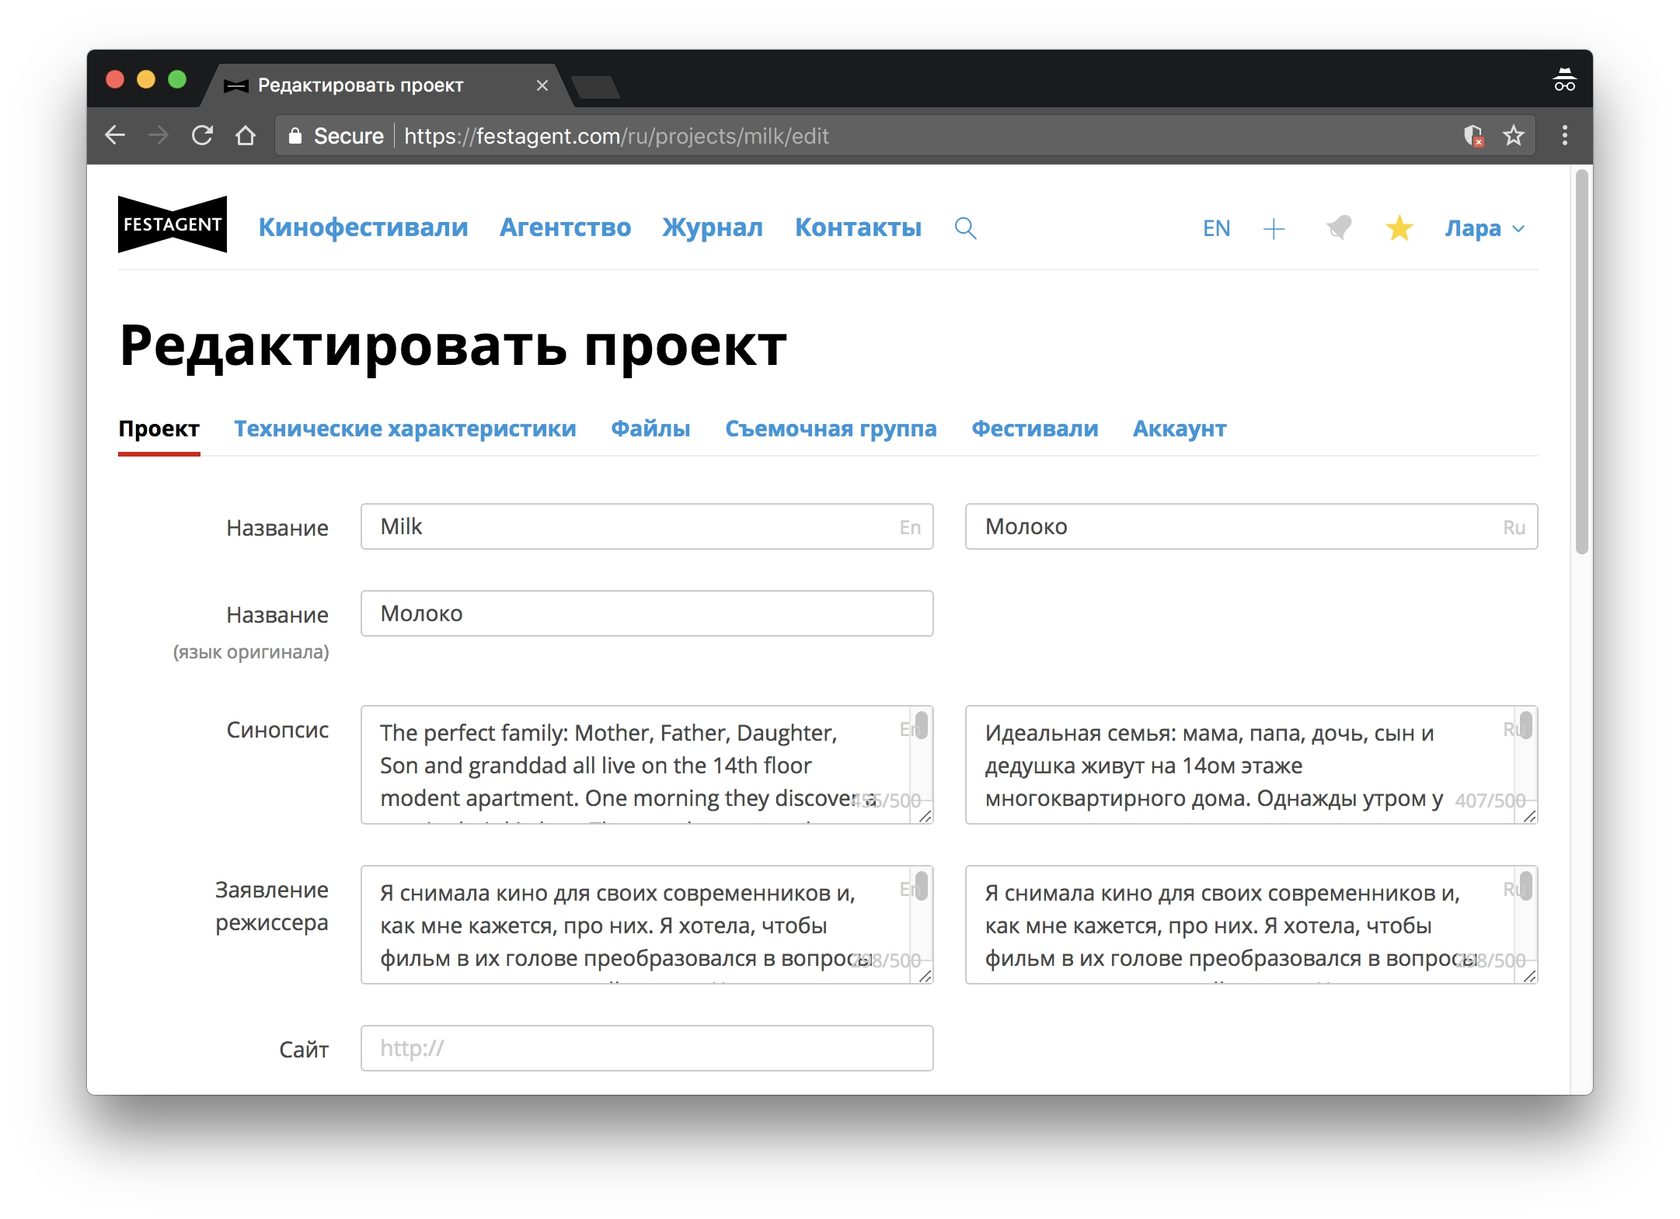Open Журнал navigation link
Viewport: 1680px width, 1219px height.
[x=712, y=227]
